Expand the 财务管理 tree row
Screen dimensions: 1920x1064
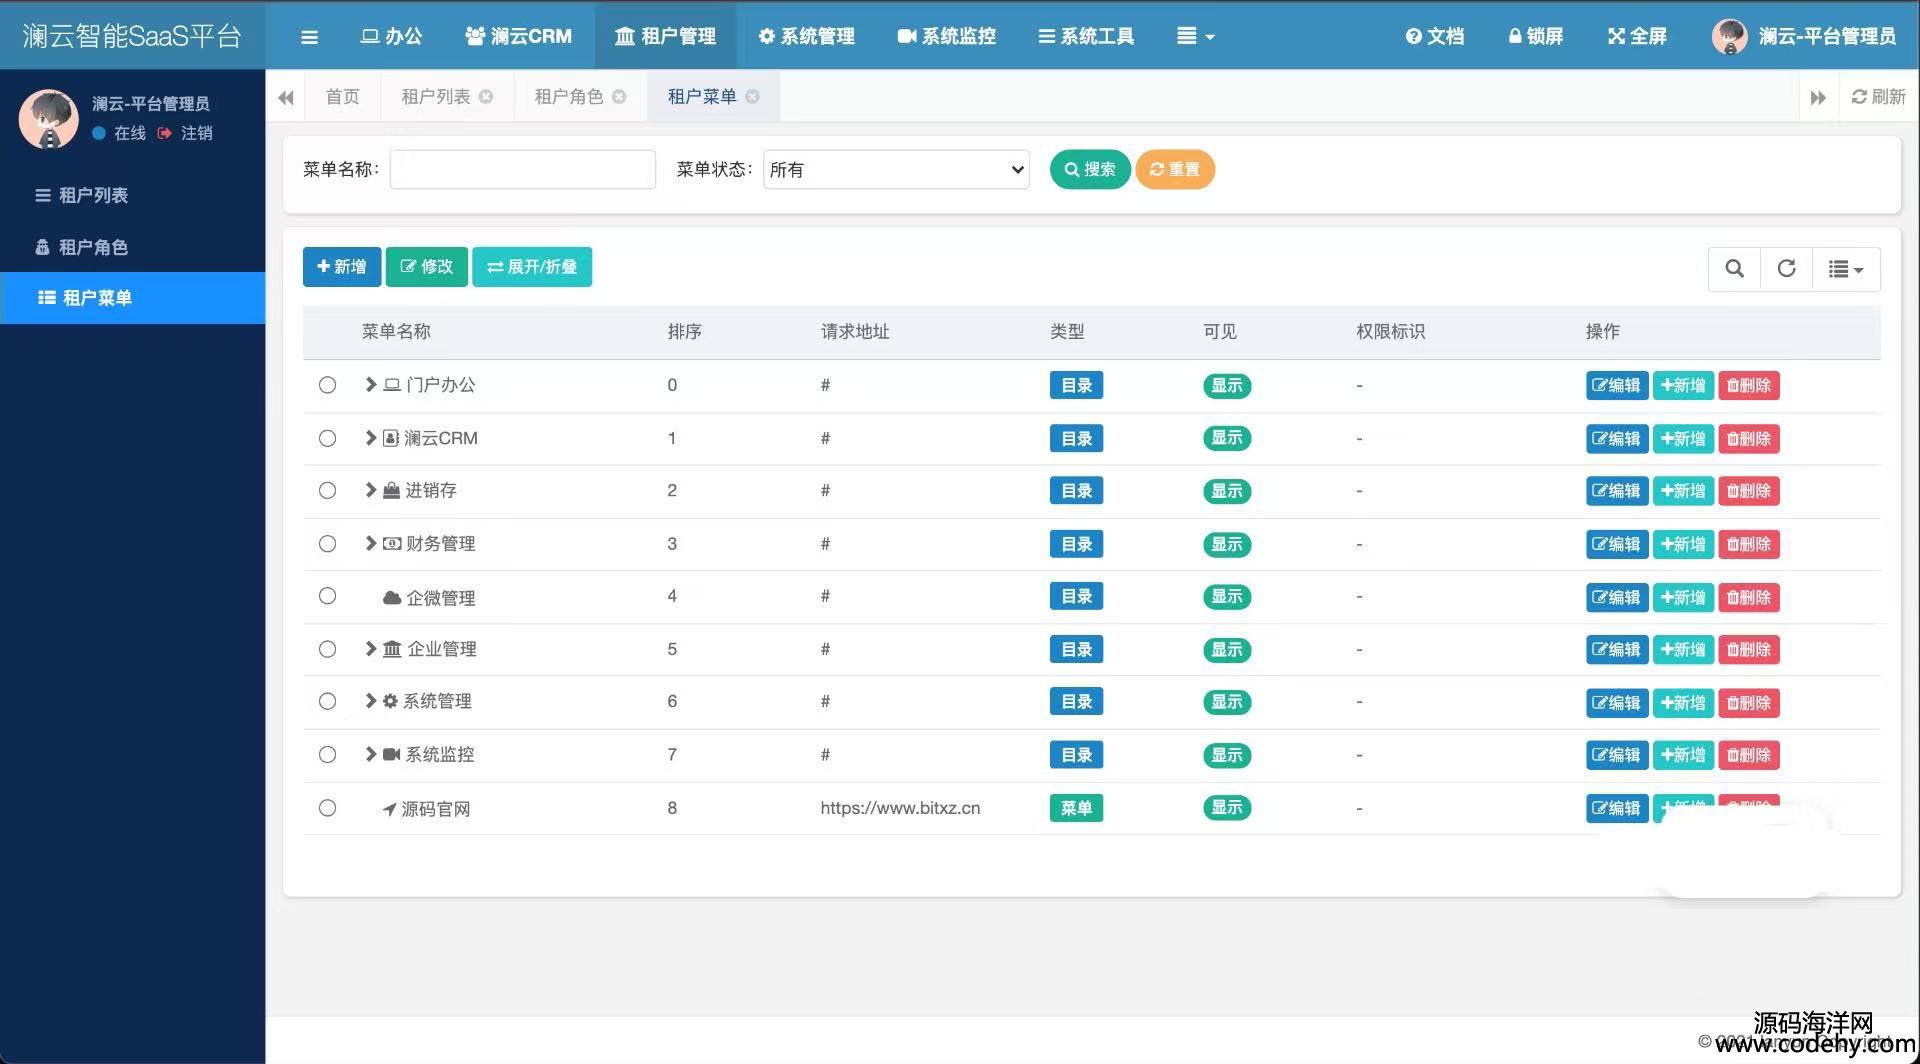(x=371, y=543)
